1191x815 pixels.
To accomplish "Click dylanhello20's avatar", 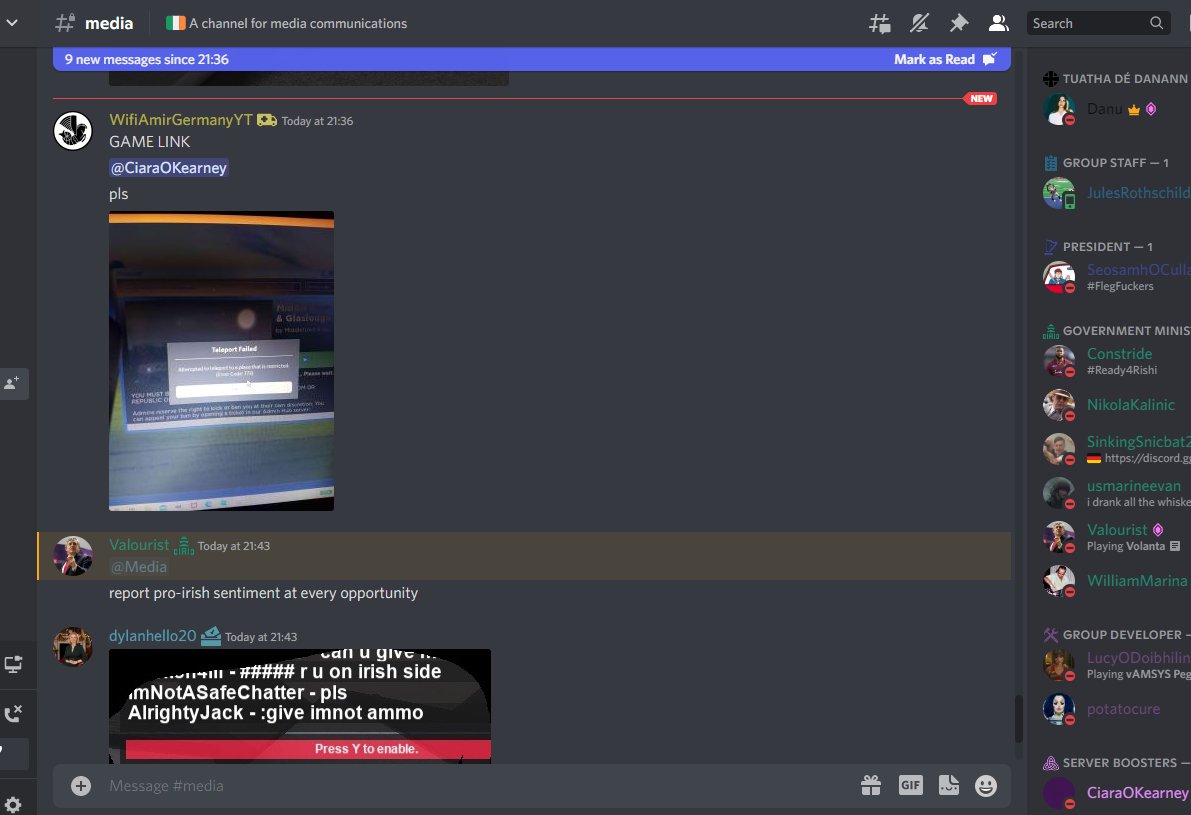I will [73, 646].
